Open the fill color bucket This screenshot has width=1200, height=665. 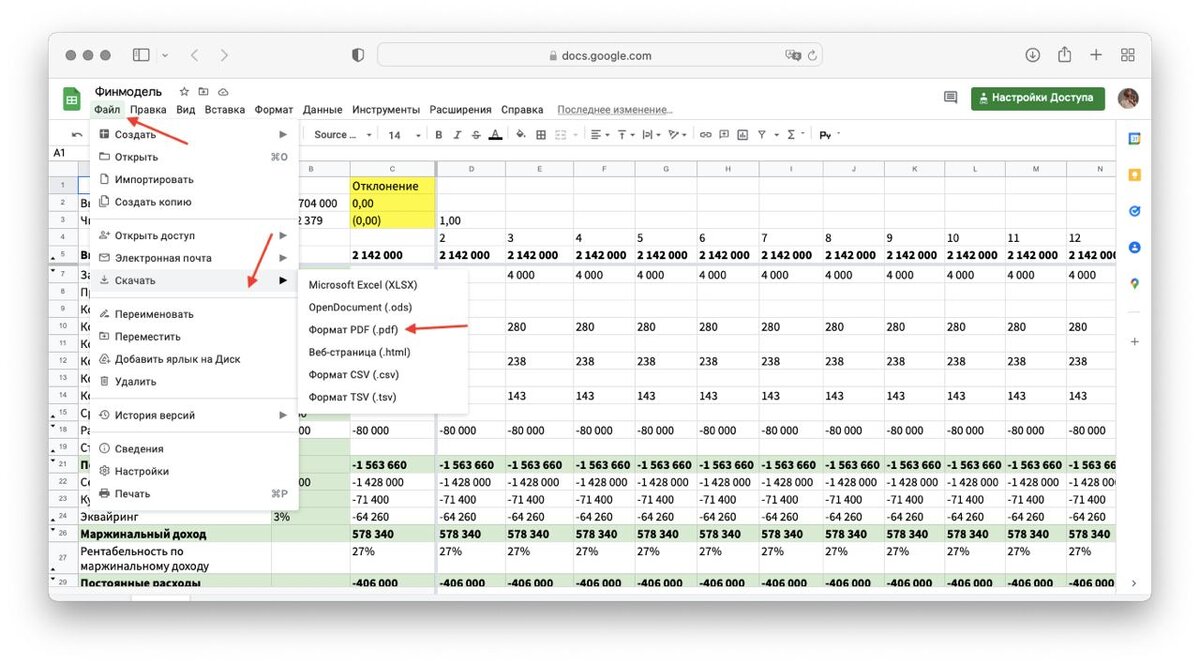(520, 135)
